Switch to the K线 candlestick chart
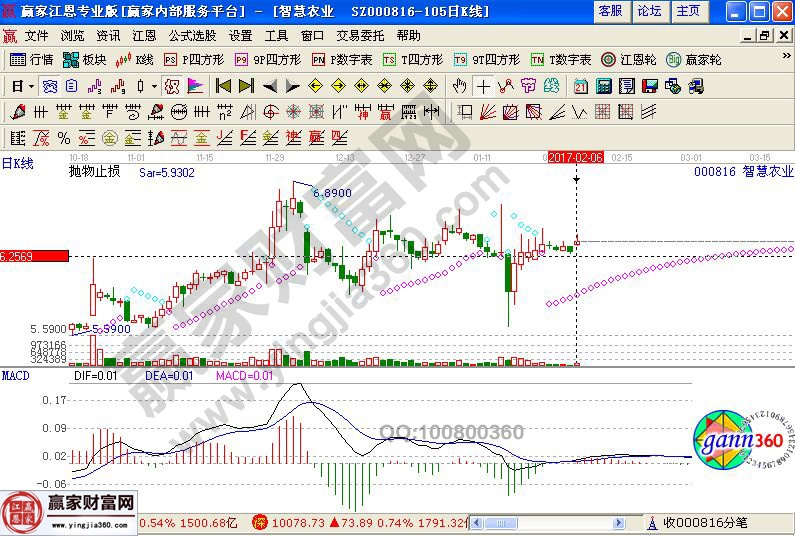The height and width of the screenshot is (536, 795). point(136,59)
